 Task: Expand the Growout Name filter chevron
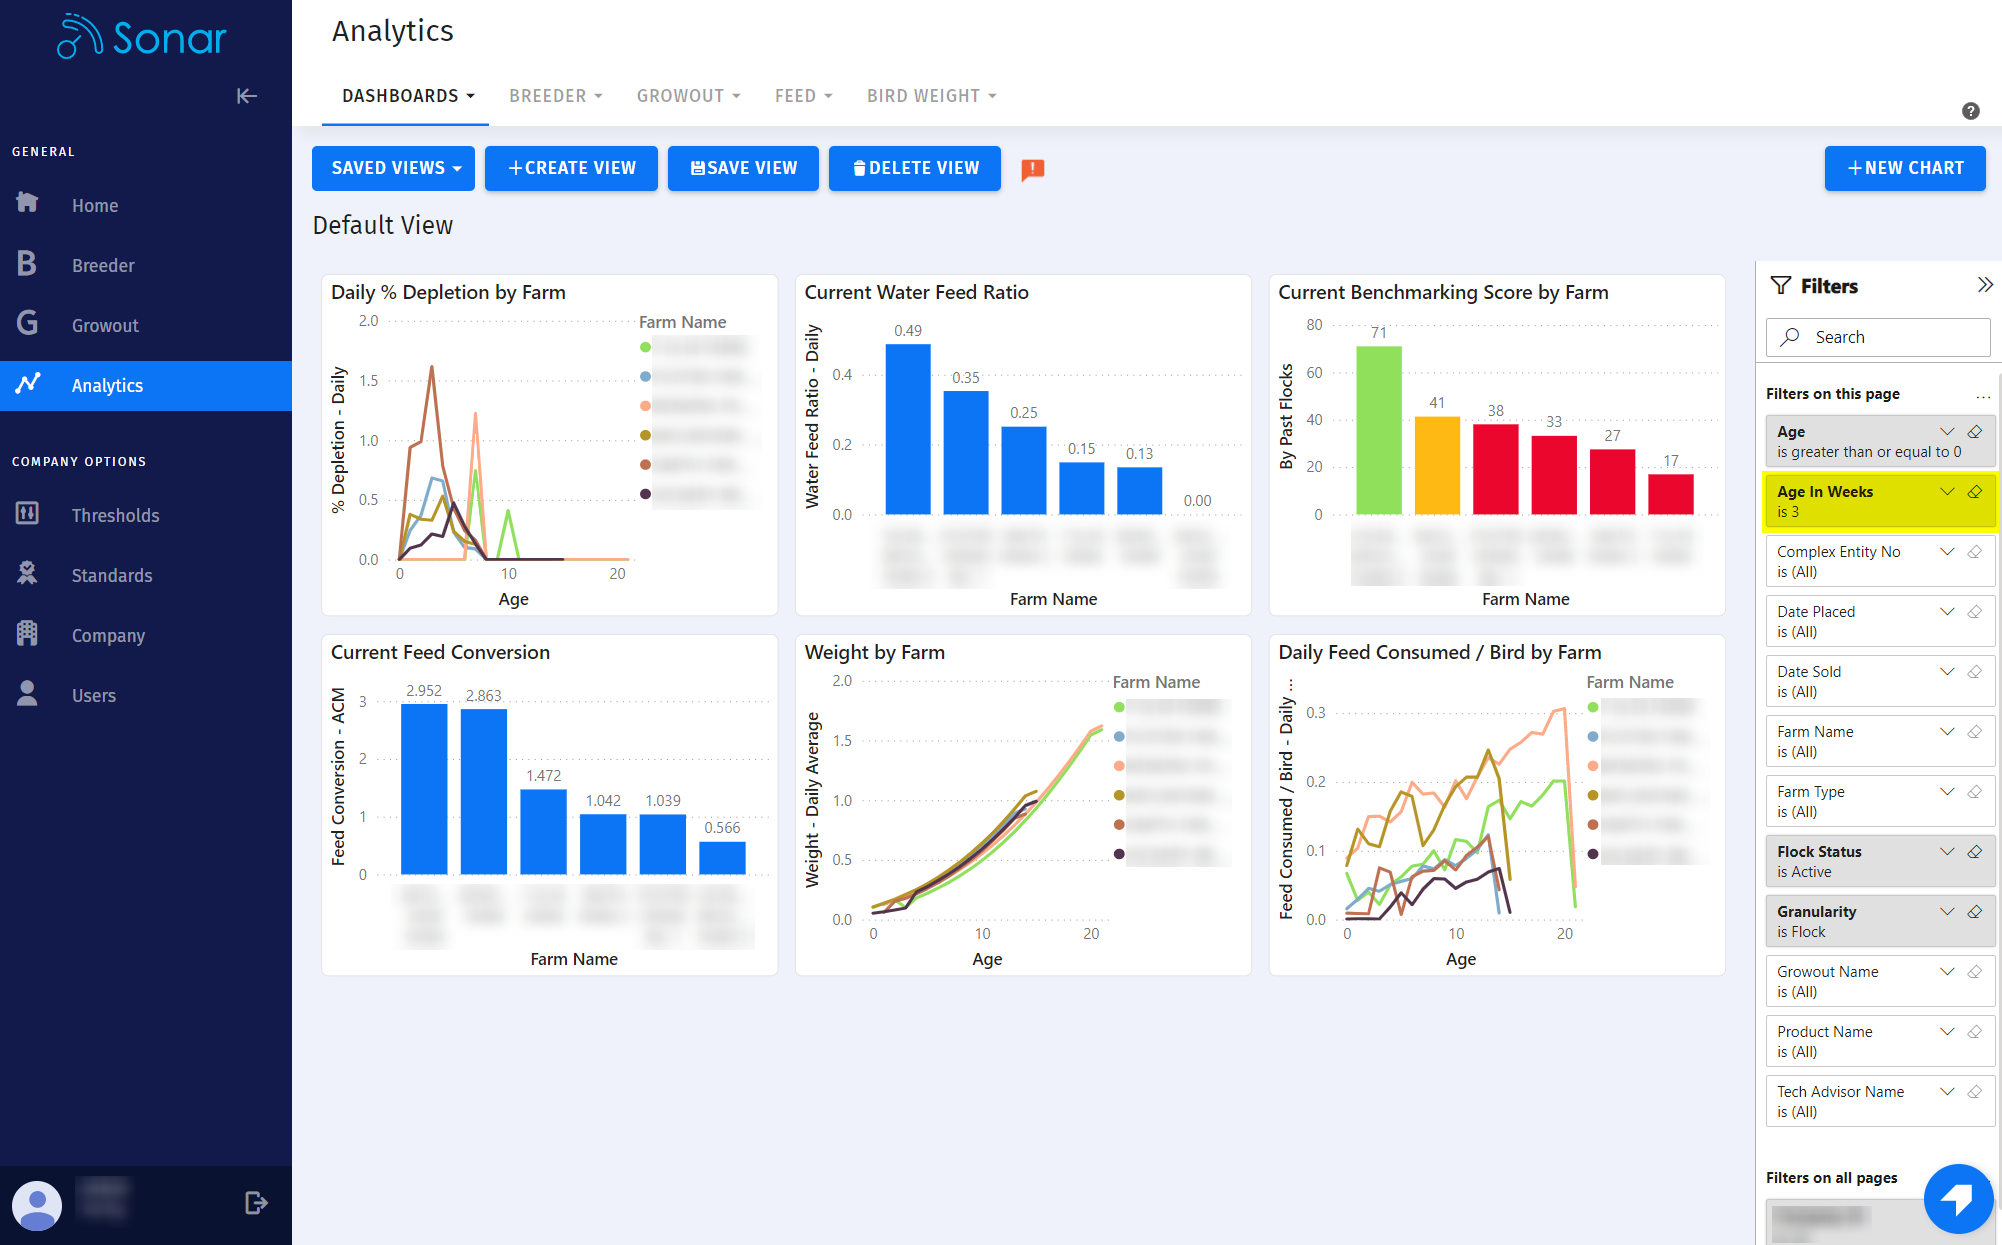click(1947, 972)
